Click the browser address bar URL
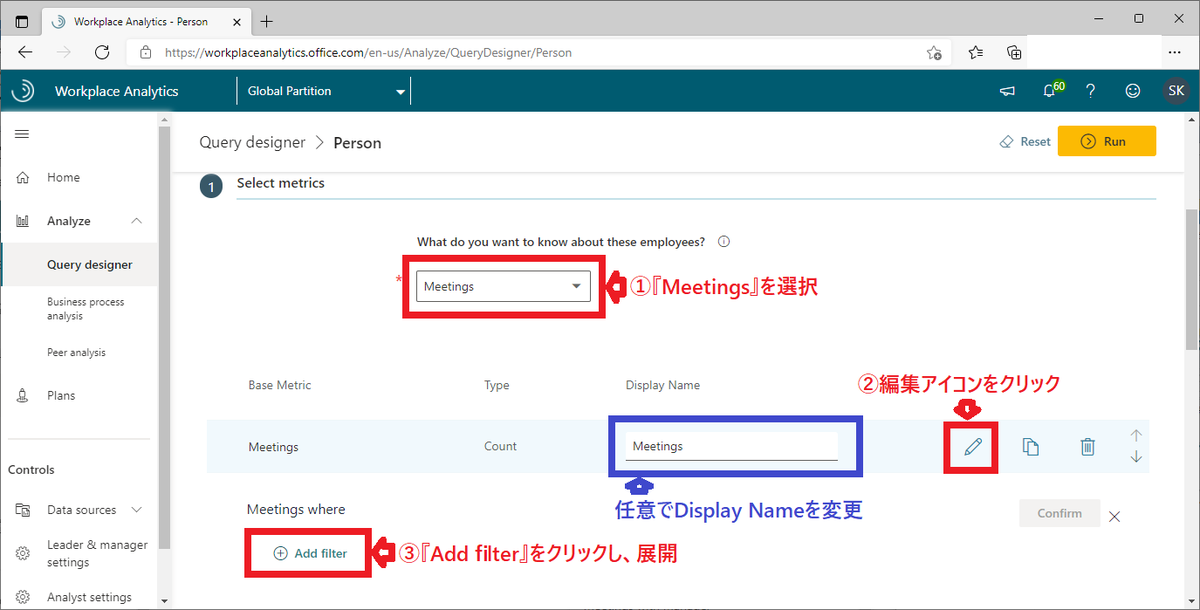Screen dimensions: 1200x610 [x=368, y=53]
